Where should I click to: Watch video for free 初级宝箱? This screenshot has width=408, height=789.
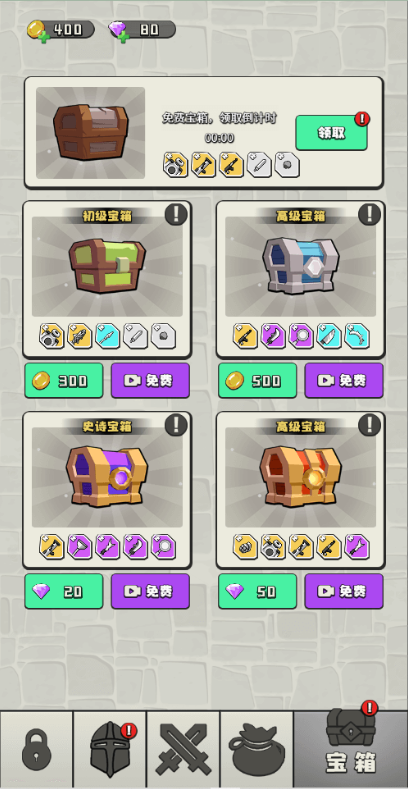point(150,381)
